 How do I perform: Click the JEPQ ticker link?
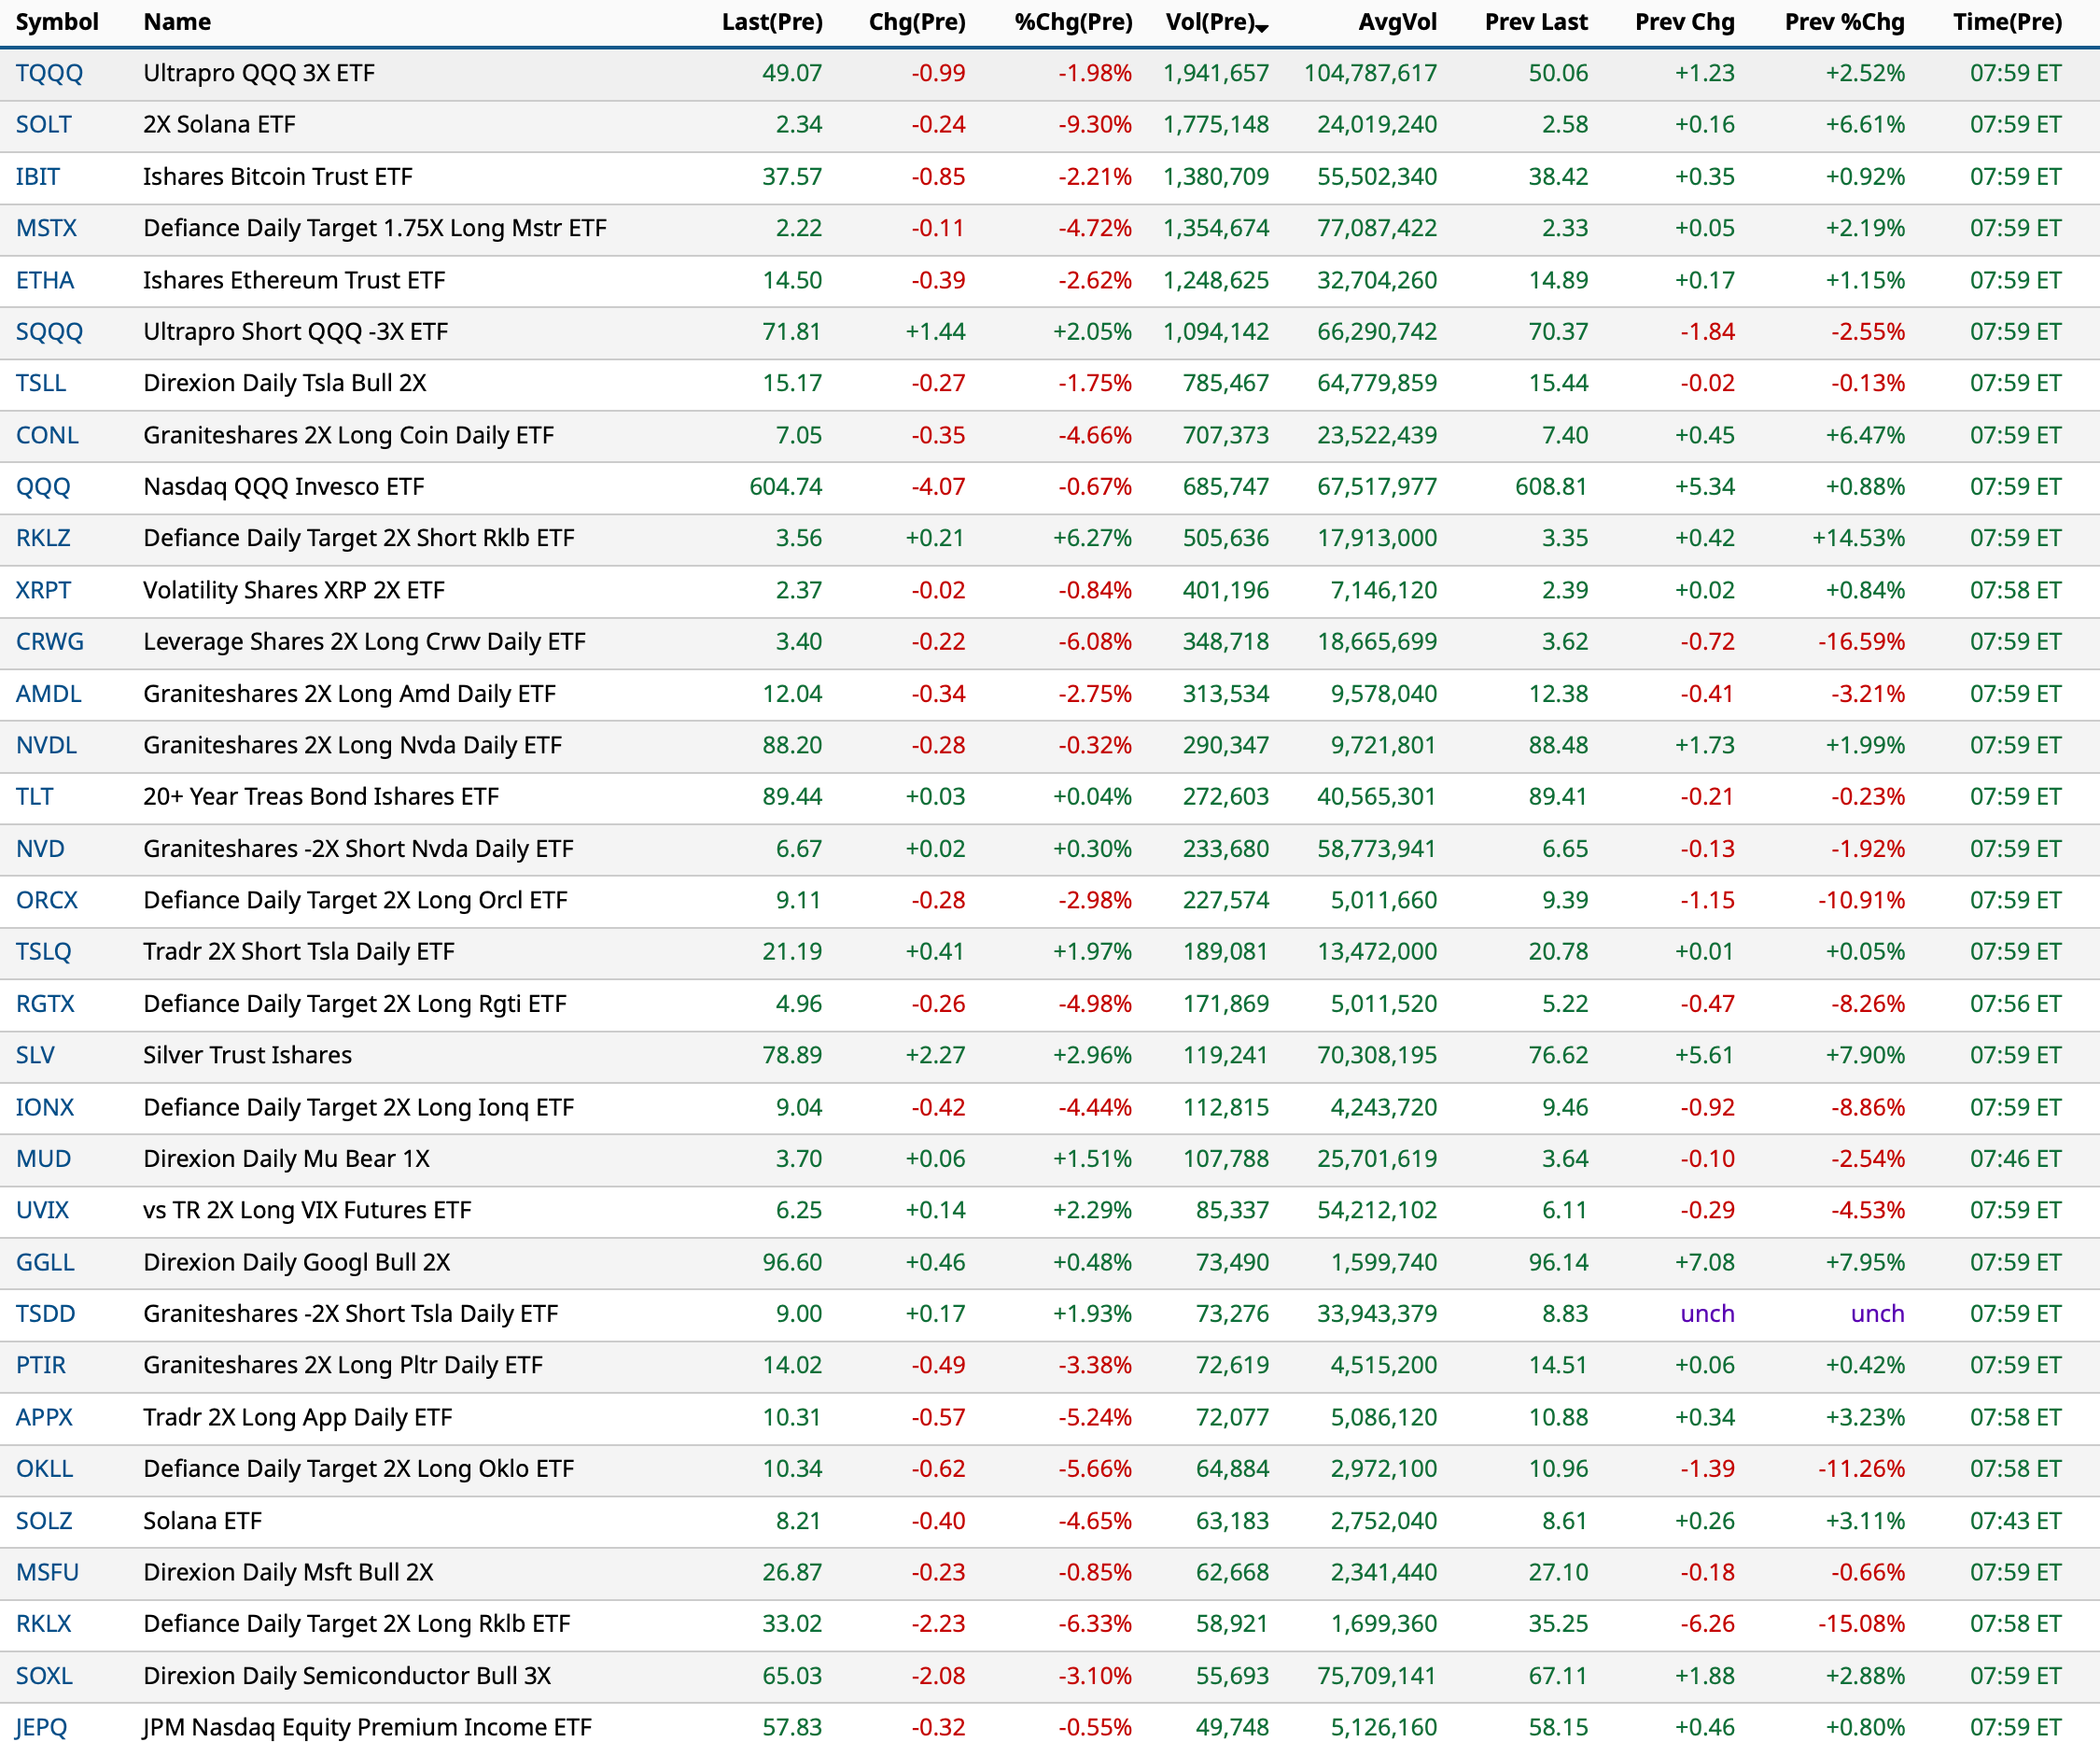point(41,1727)
